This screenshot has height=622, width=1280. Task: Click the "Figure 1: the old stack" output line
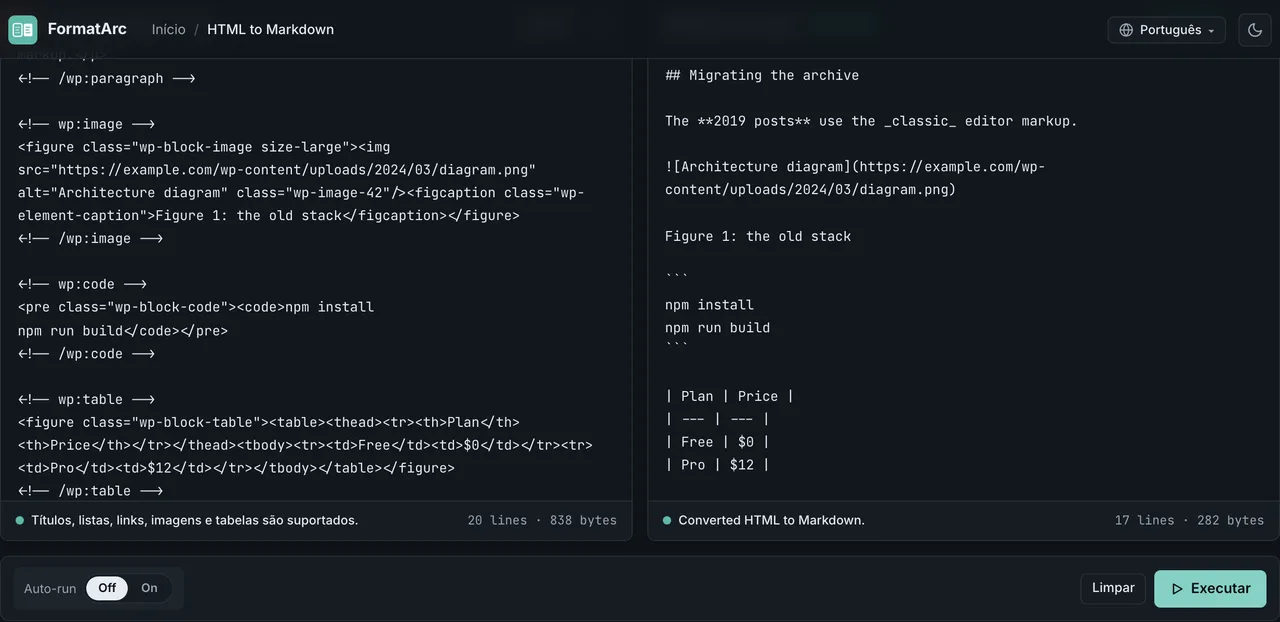tap(758, 237)
